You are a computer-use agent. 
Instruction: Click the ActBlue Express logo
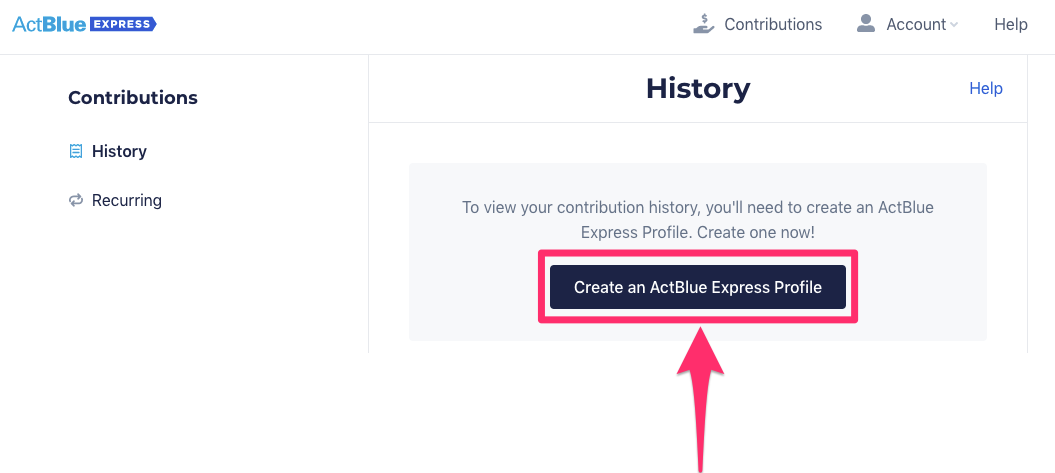(x=84, y=24)
